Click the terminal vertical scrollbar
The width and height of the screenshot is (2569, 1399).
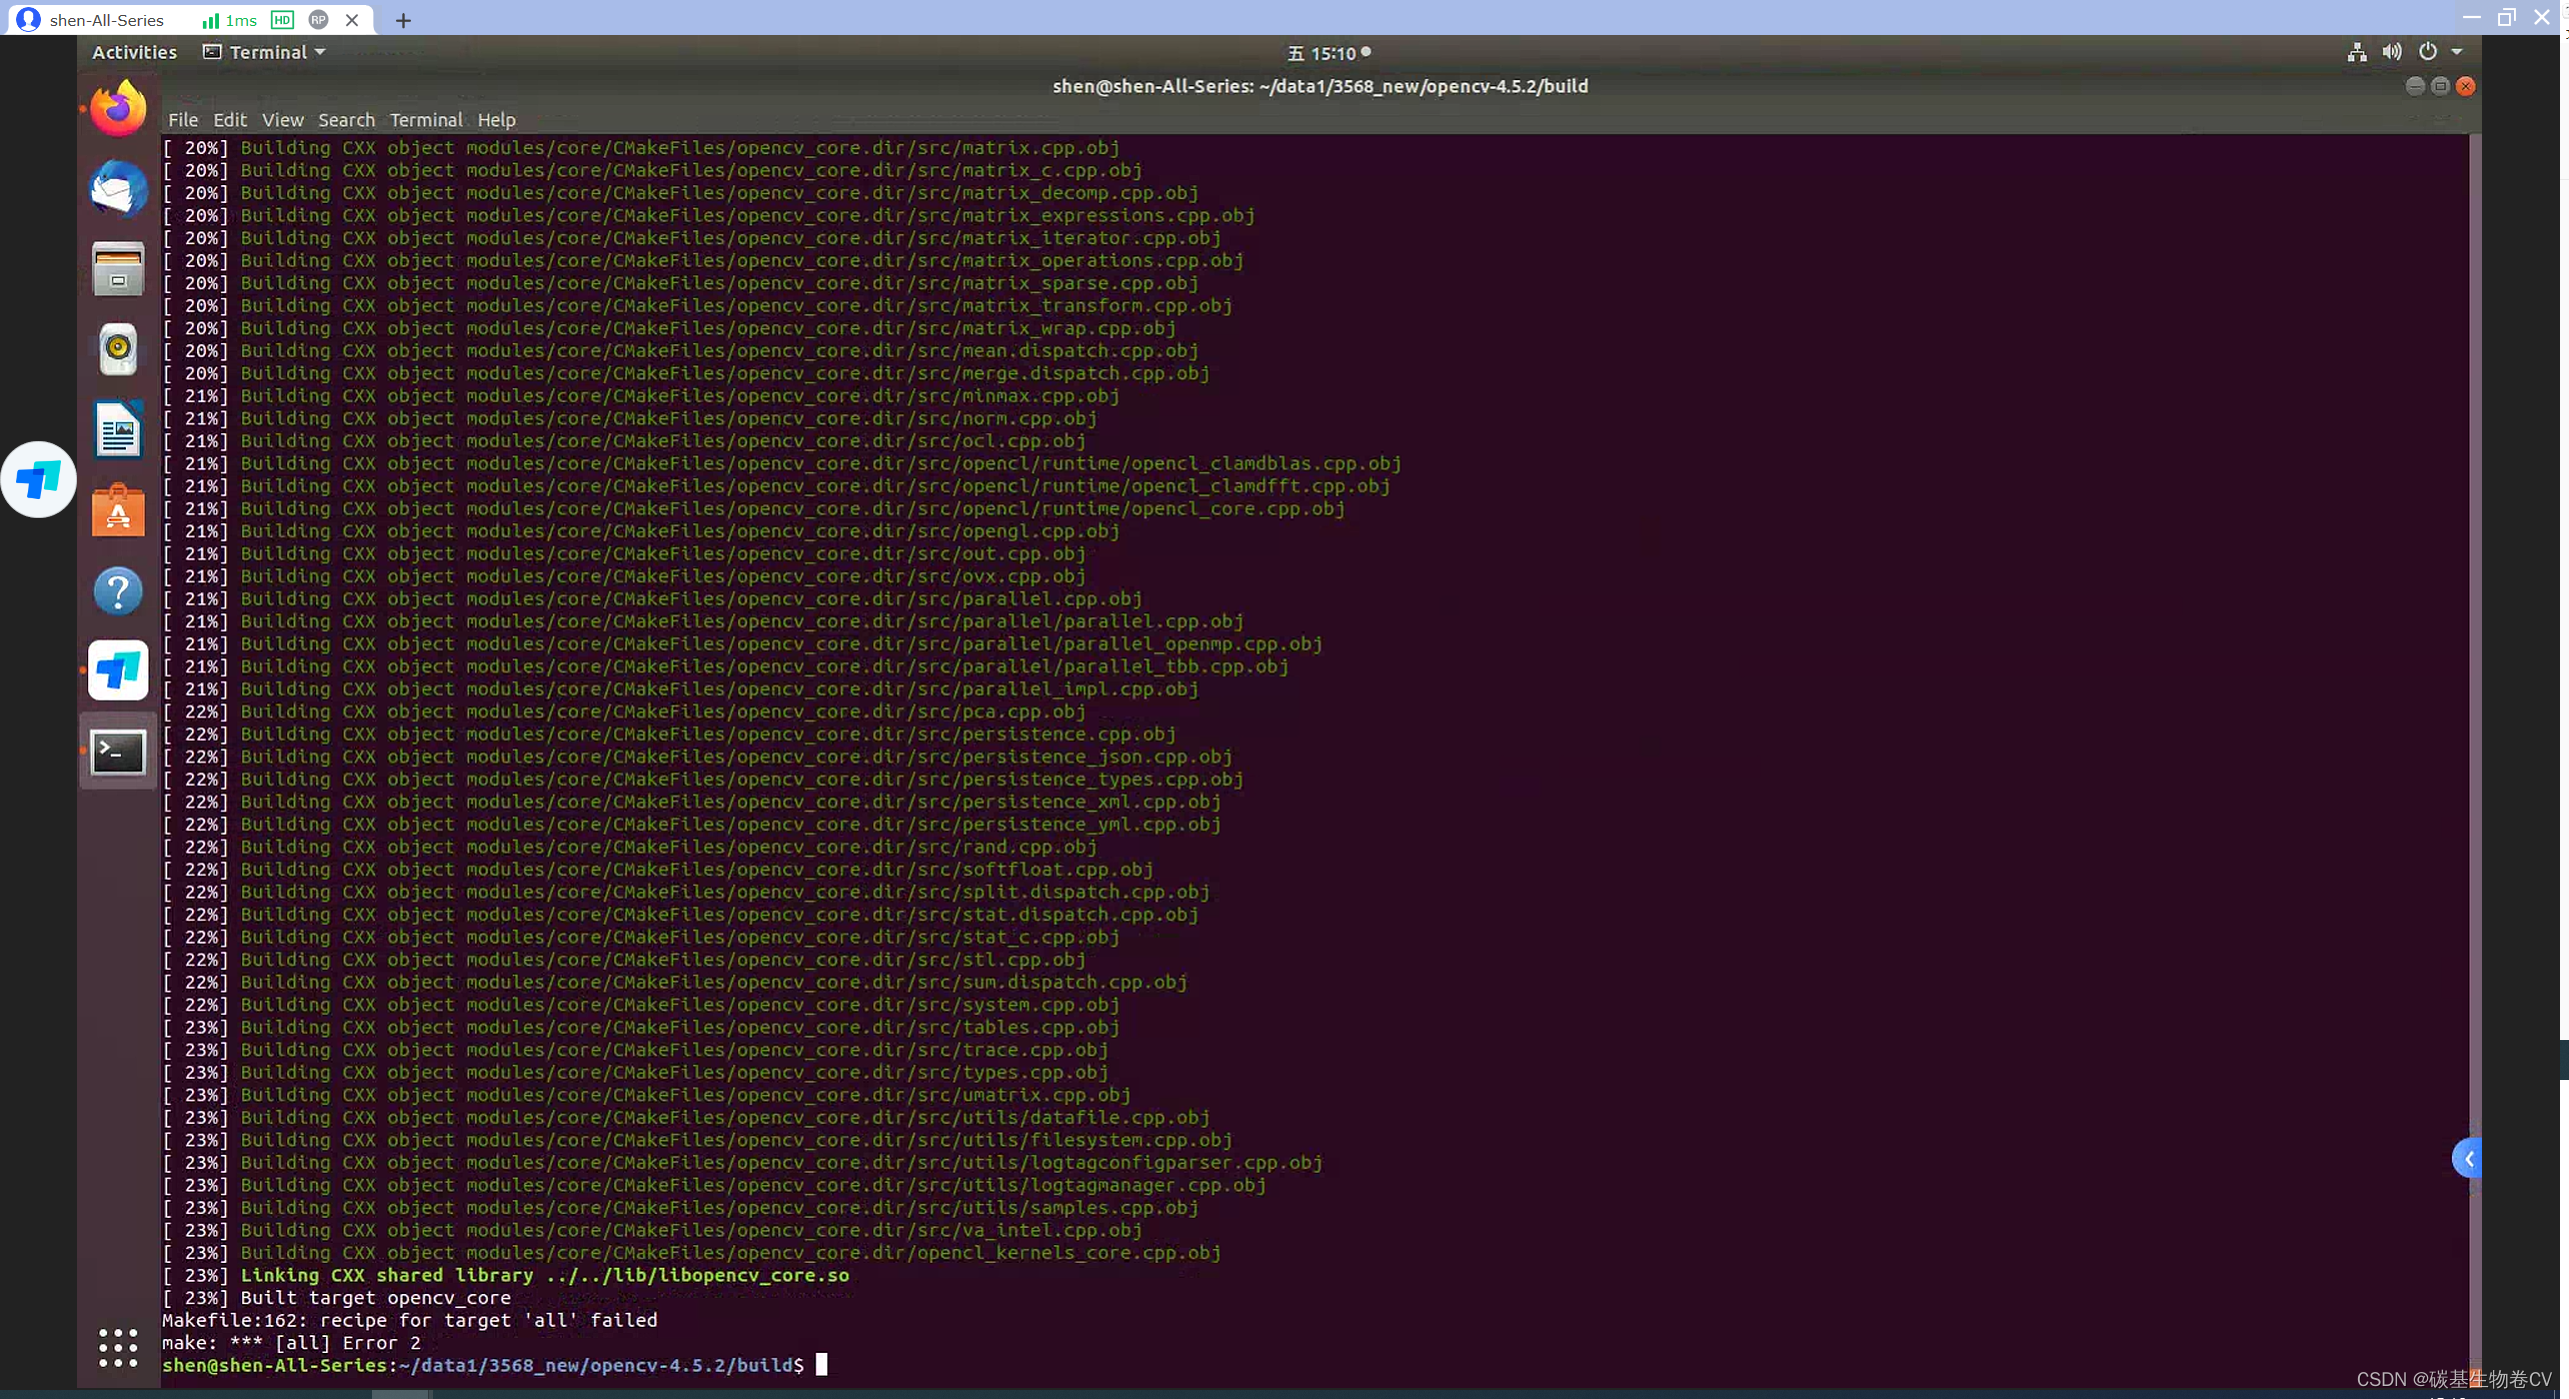[2475, 760]
